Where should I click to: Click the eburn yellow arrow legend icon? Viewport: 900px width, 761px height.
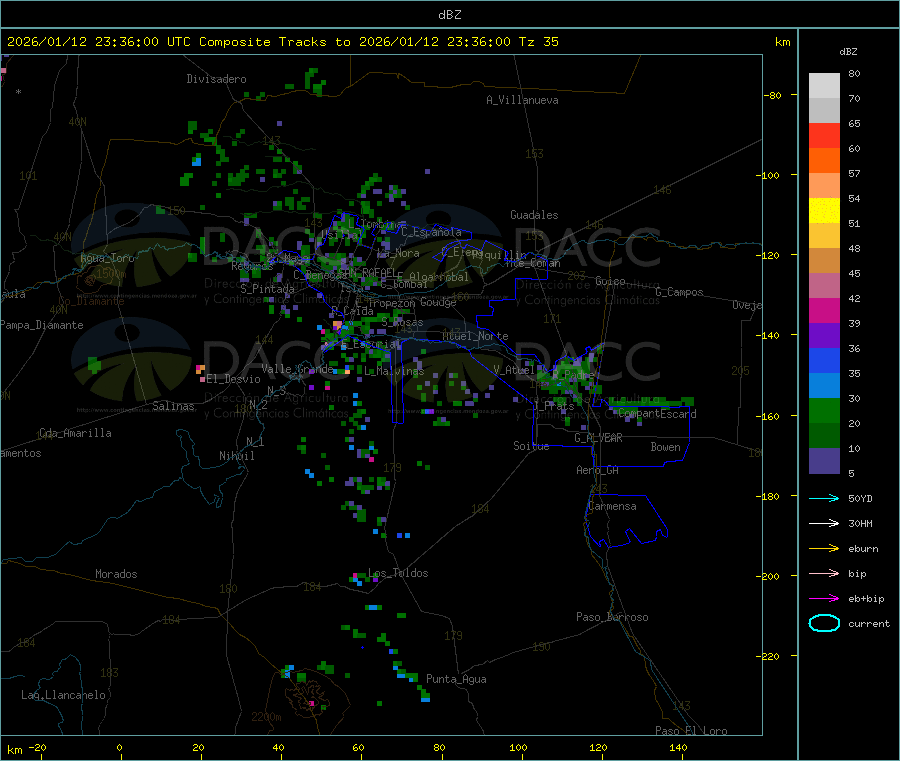pos(824,549)
